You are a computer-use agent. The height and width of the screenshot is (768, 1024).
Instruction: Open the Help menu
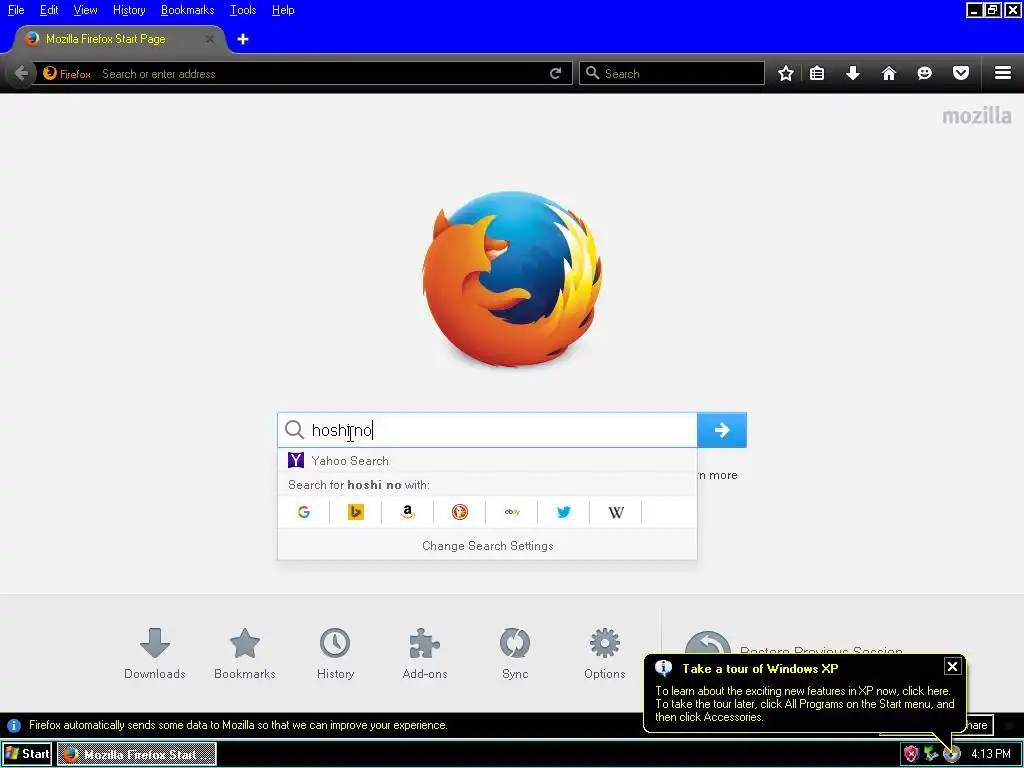283,10
